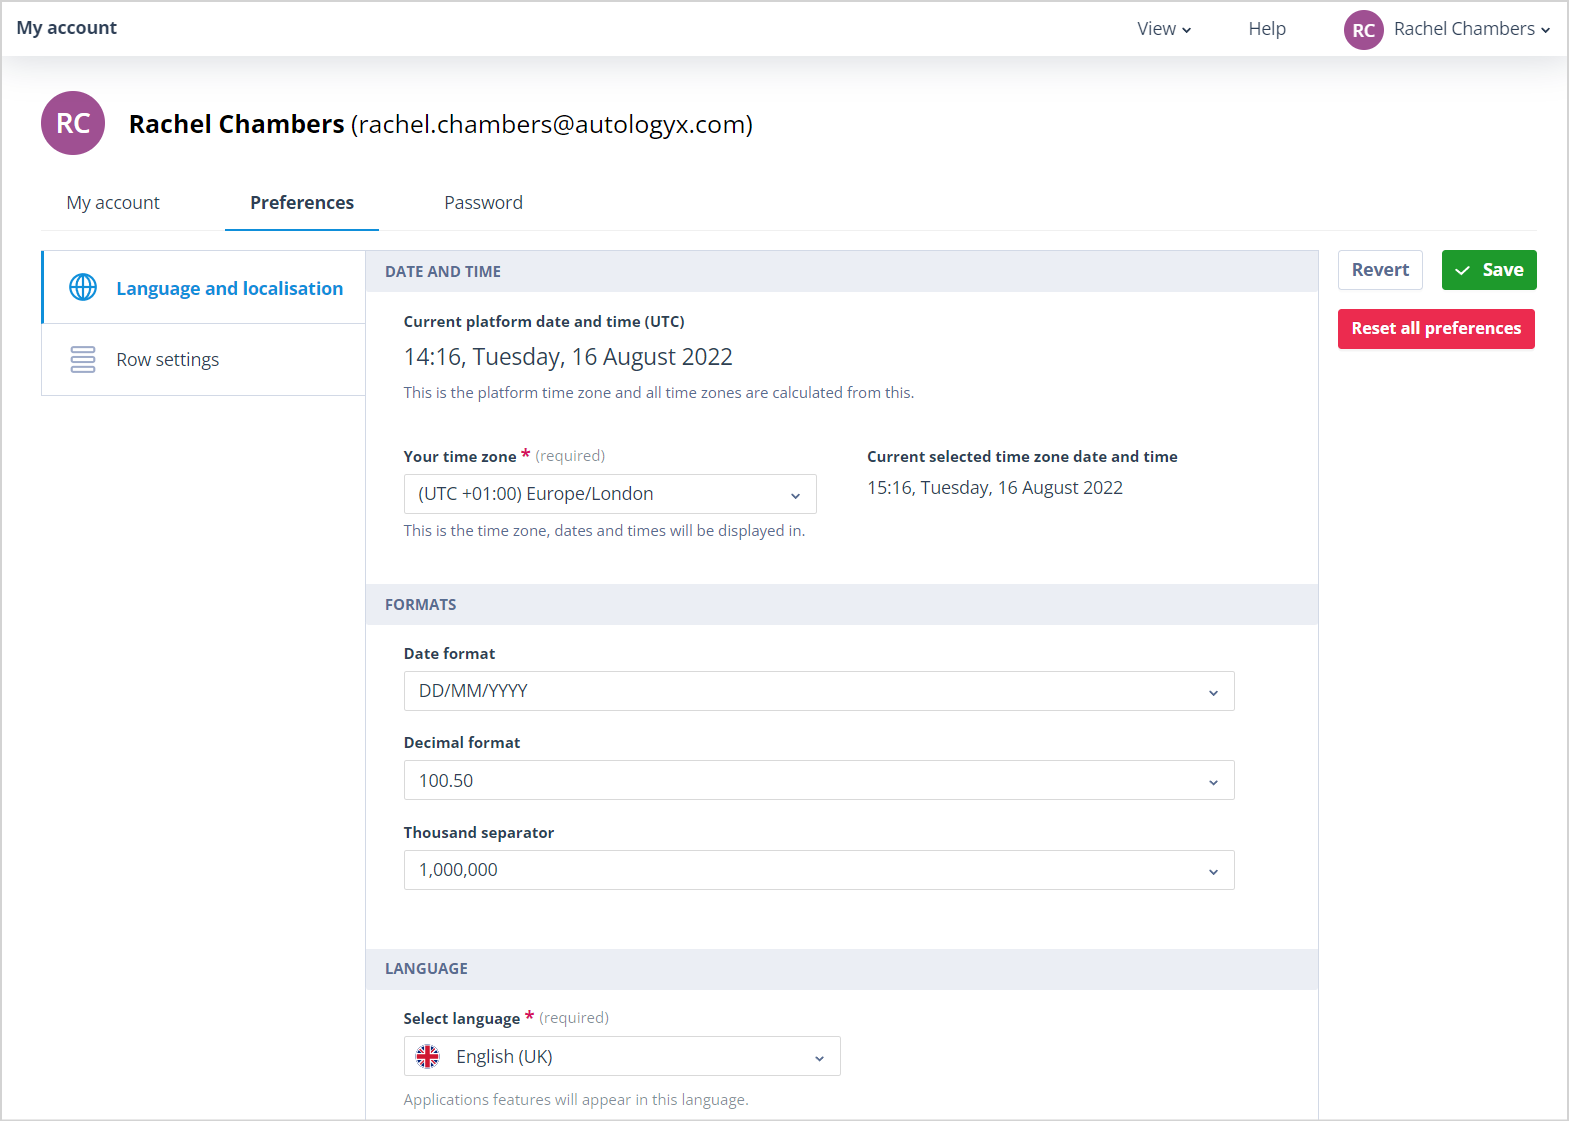Click 'Applications features will appear' helper text
The width and height of the screenshot is (1569, 1121).
coord(576,1100)
